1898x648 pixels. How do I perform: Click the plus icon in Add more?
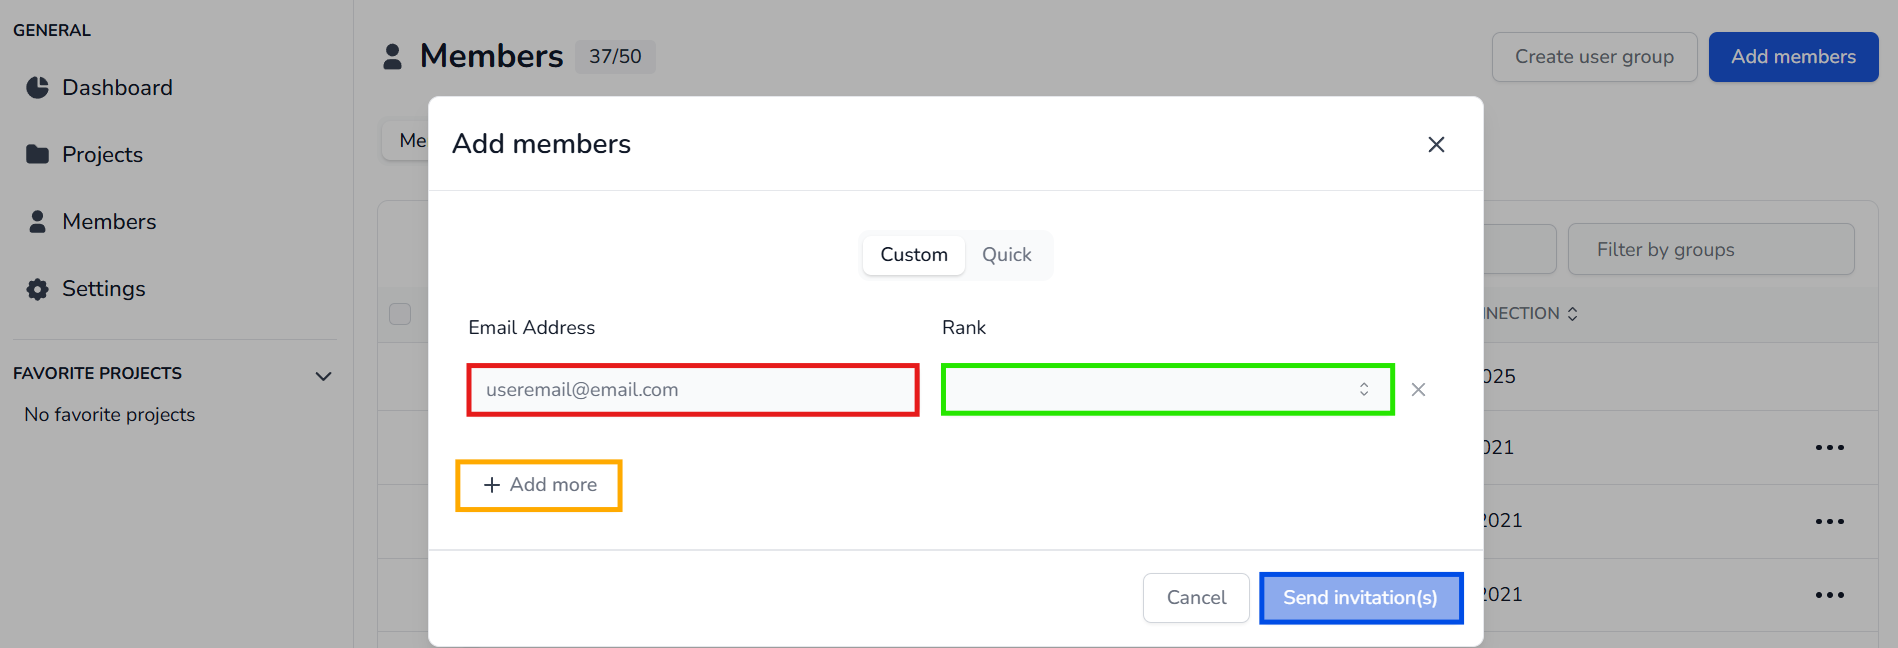492,485
